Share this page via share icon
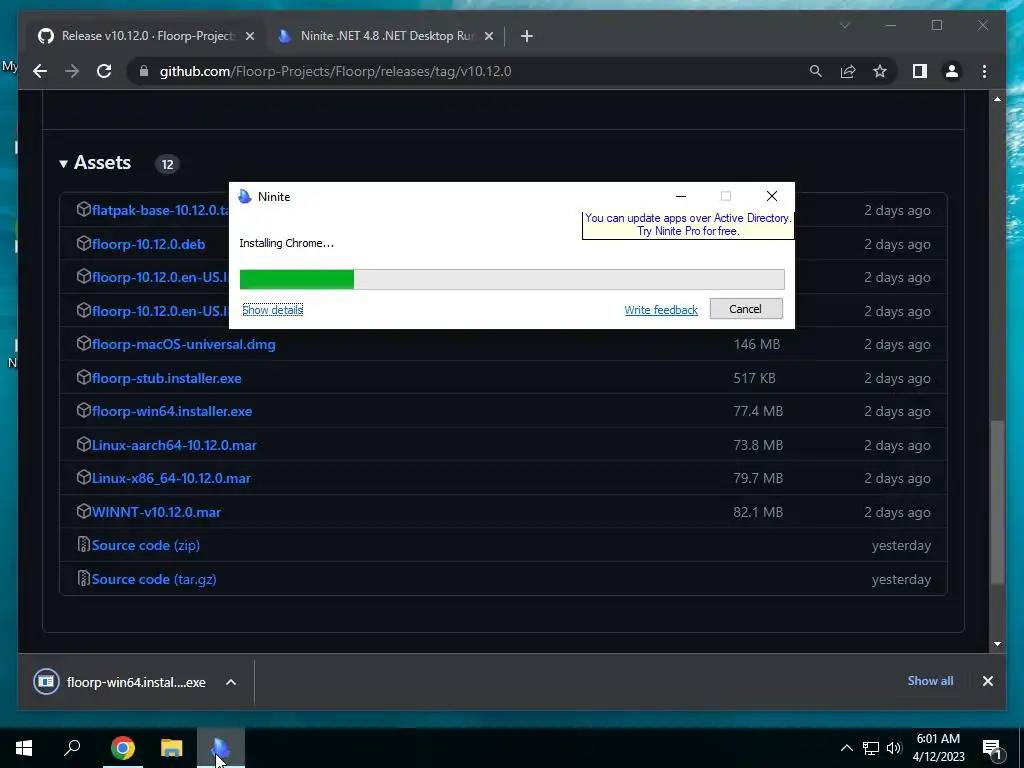This screenshot has height=768, width=1024. click(x=848, y=71)
